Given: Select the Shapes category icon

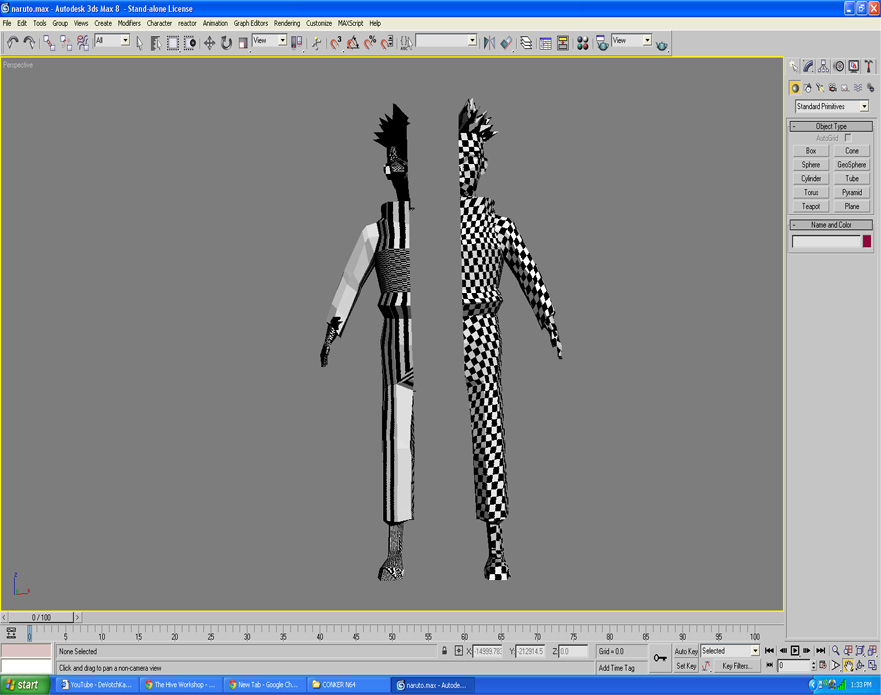Looking at the screenshot, I should (x=807, y=88).
